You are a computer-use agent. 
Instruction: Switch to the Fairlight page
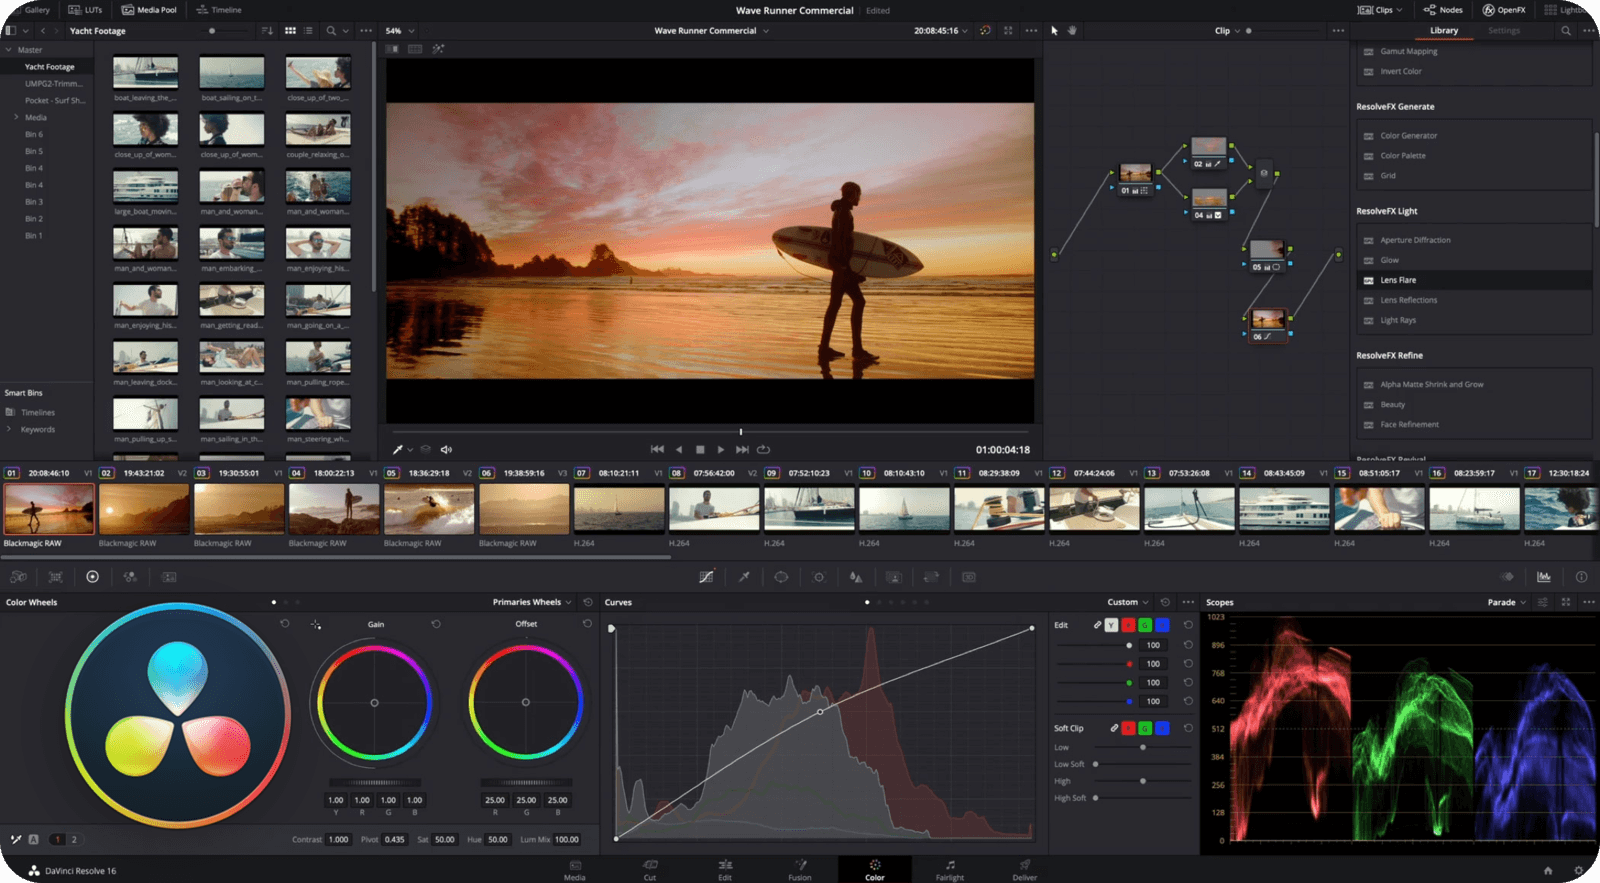(949, 869)
